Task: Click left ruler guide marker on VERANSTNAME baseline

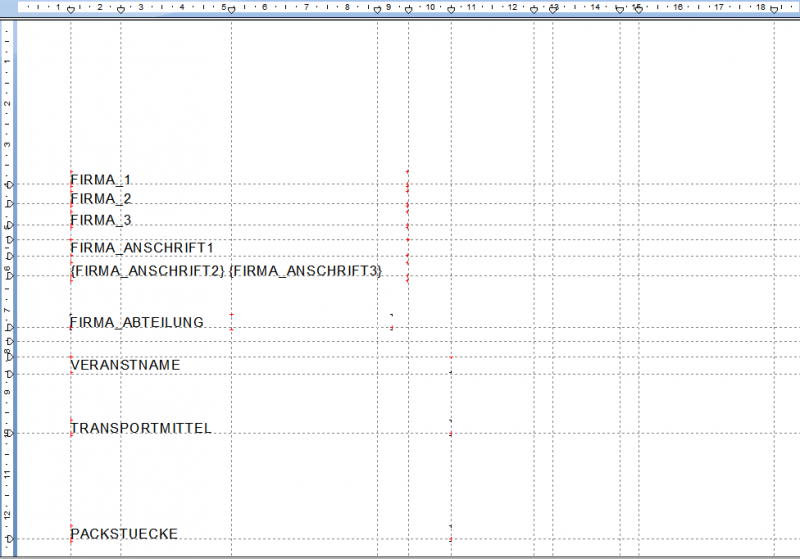Action: point(10,374)
